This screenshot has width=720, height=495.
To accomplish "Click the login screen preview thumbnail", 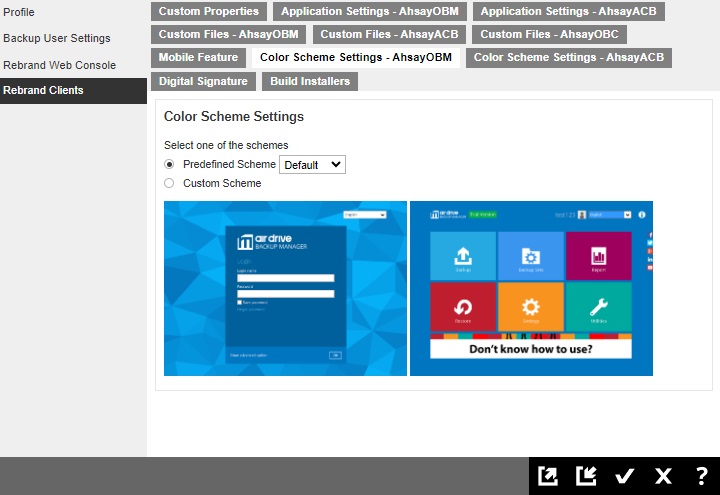I will point(285,288).
